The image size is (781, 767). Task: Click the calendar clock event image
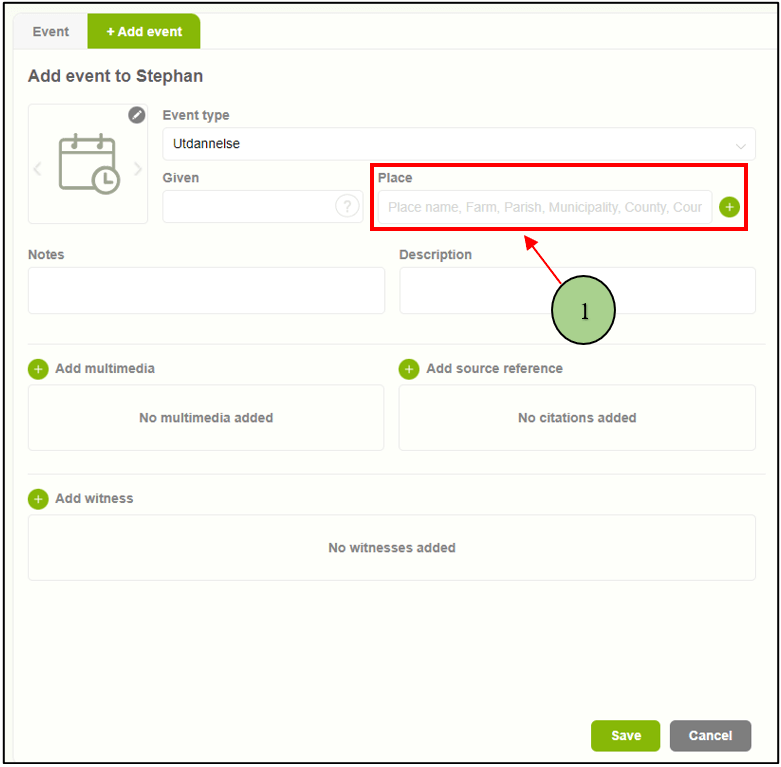coord(88,164)
